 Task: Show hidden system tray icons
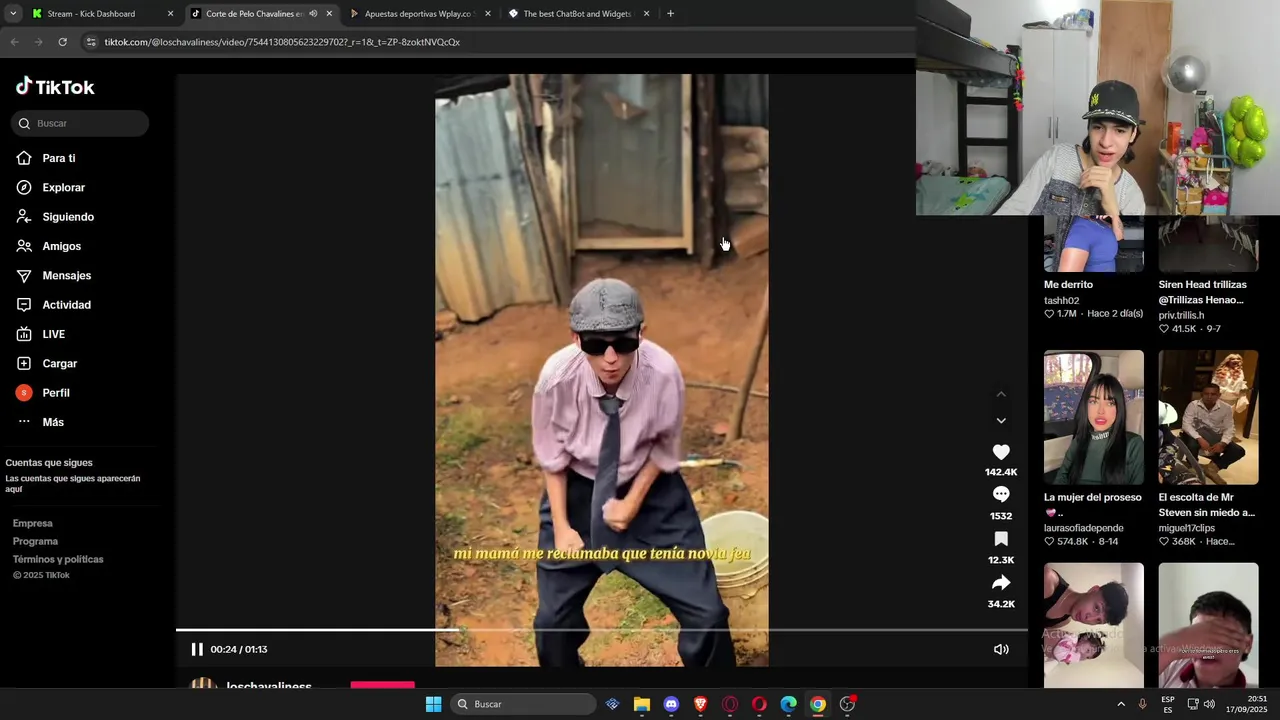pos(1121,704)
